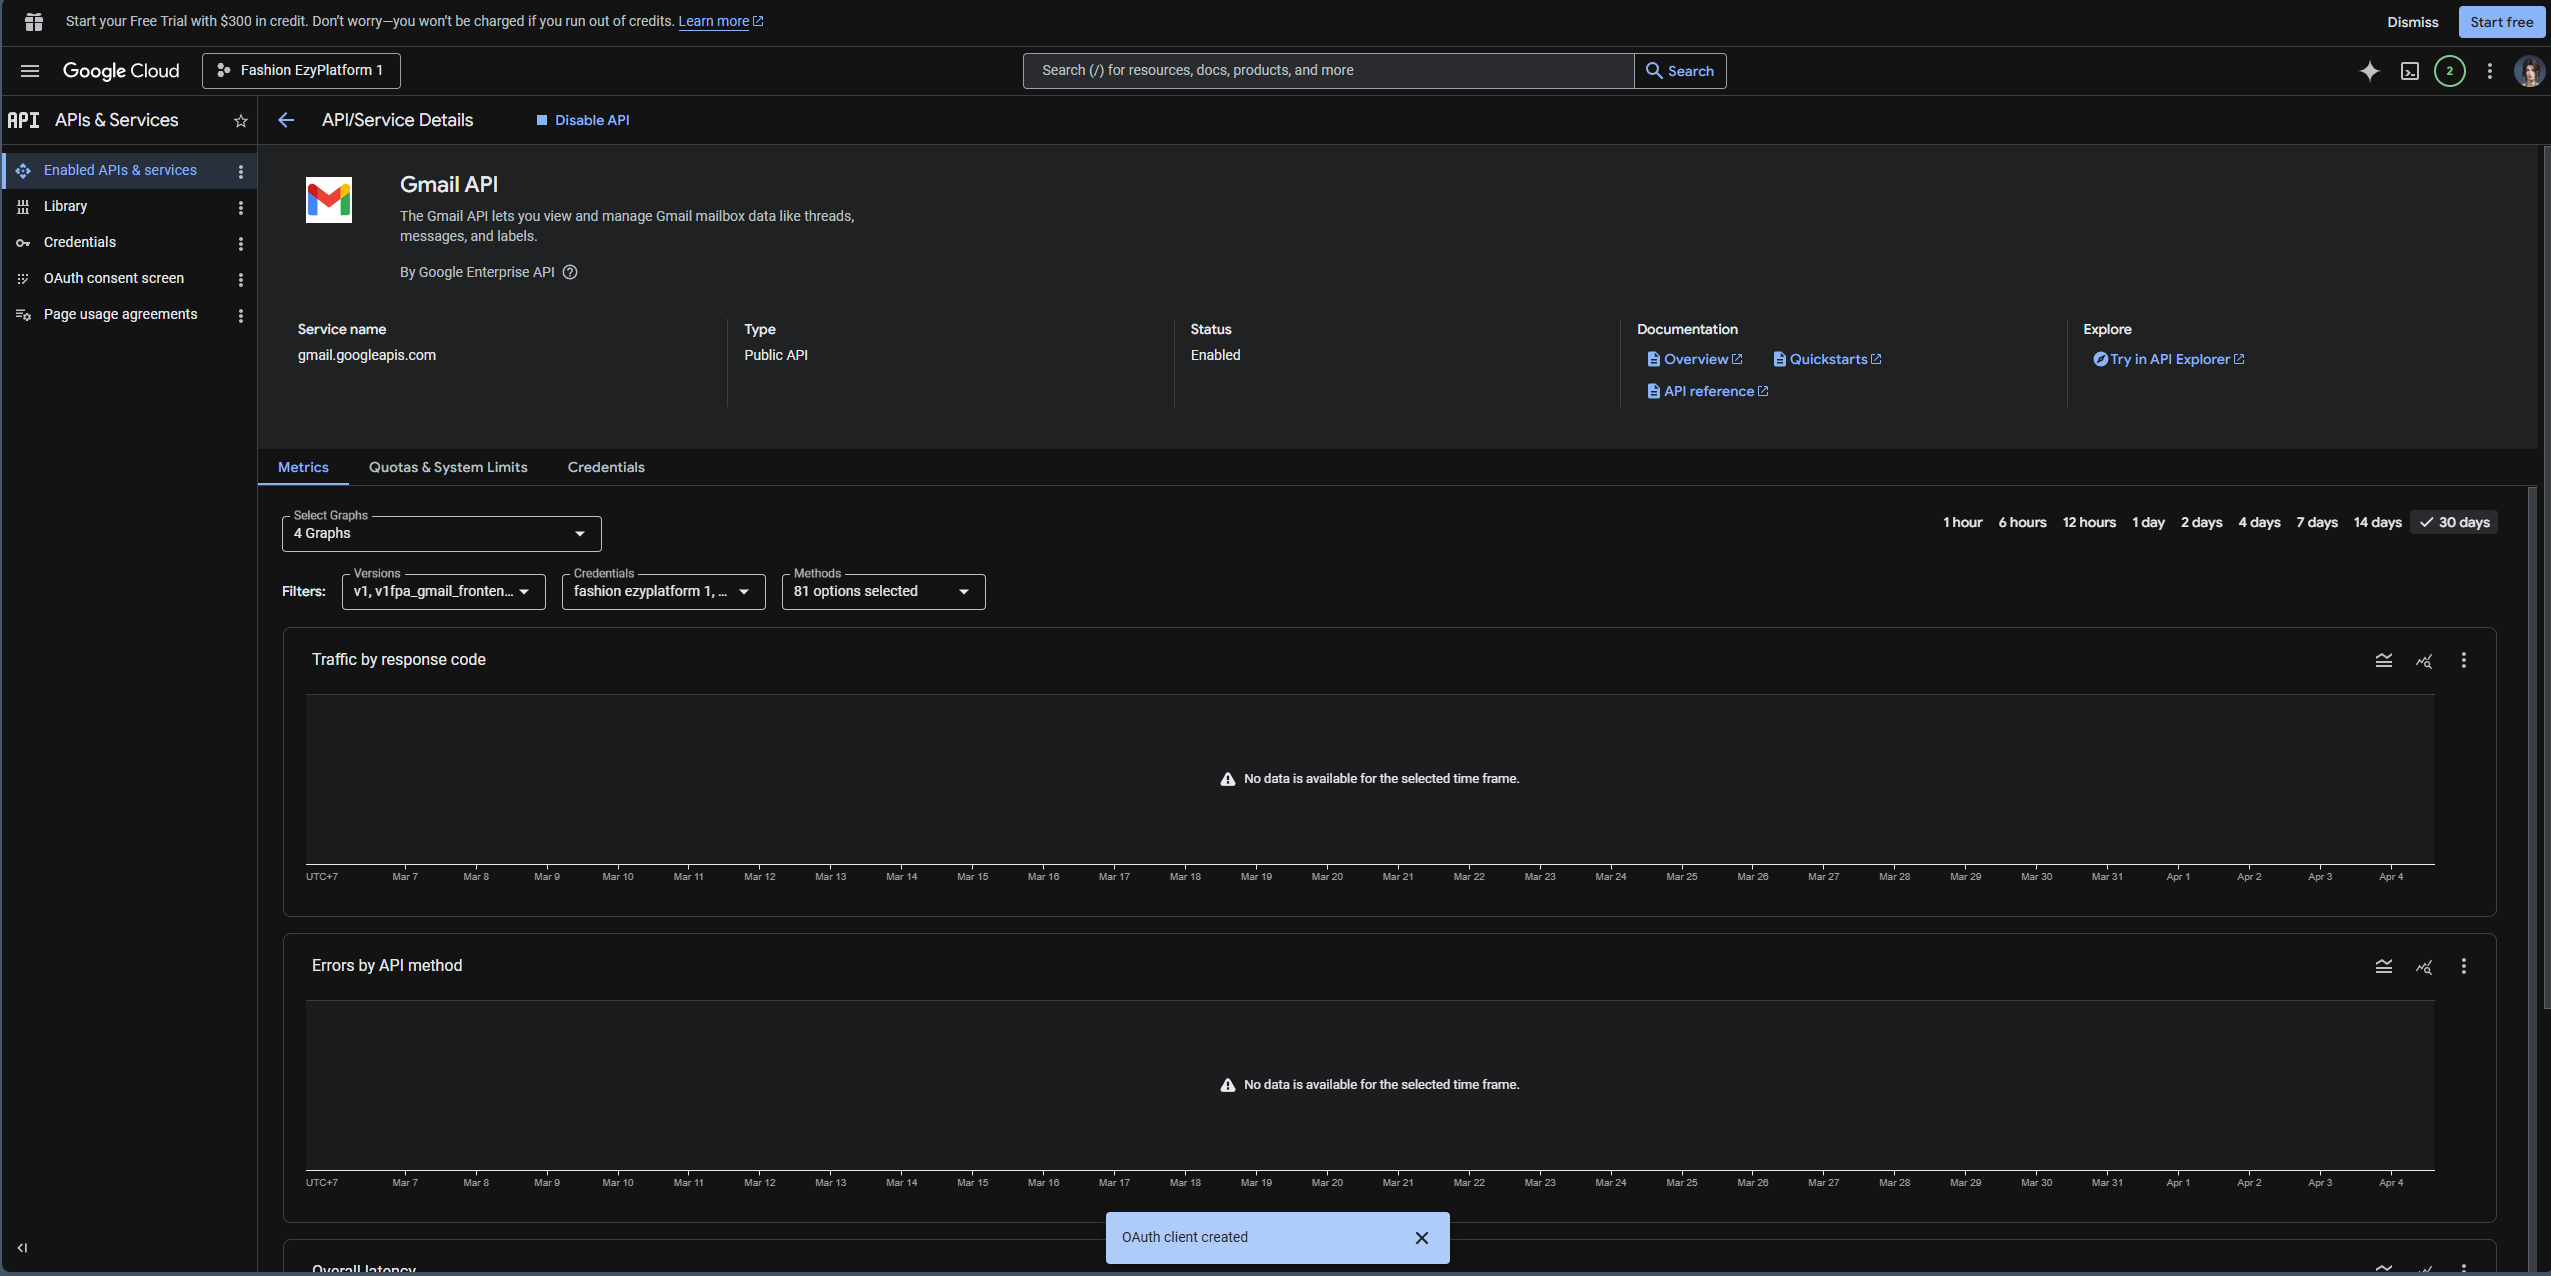Open the API reference documentation link
The width and height of the screenshot is (2551, 1276).
point(1708,391)
